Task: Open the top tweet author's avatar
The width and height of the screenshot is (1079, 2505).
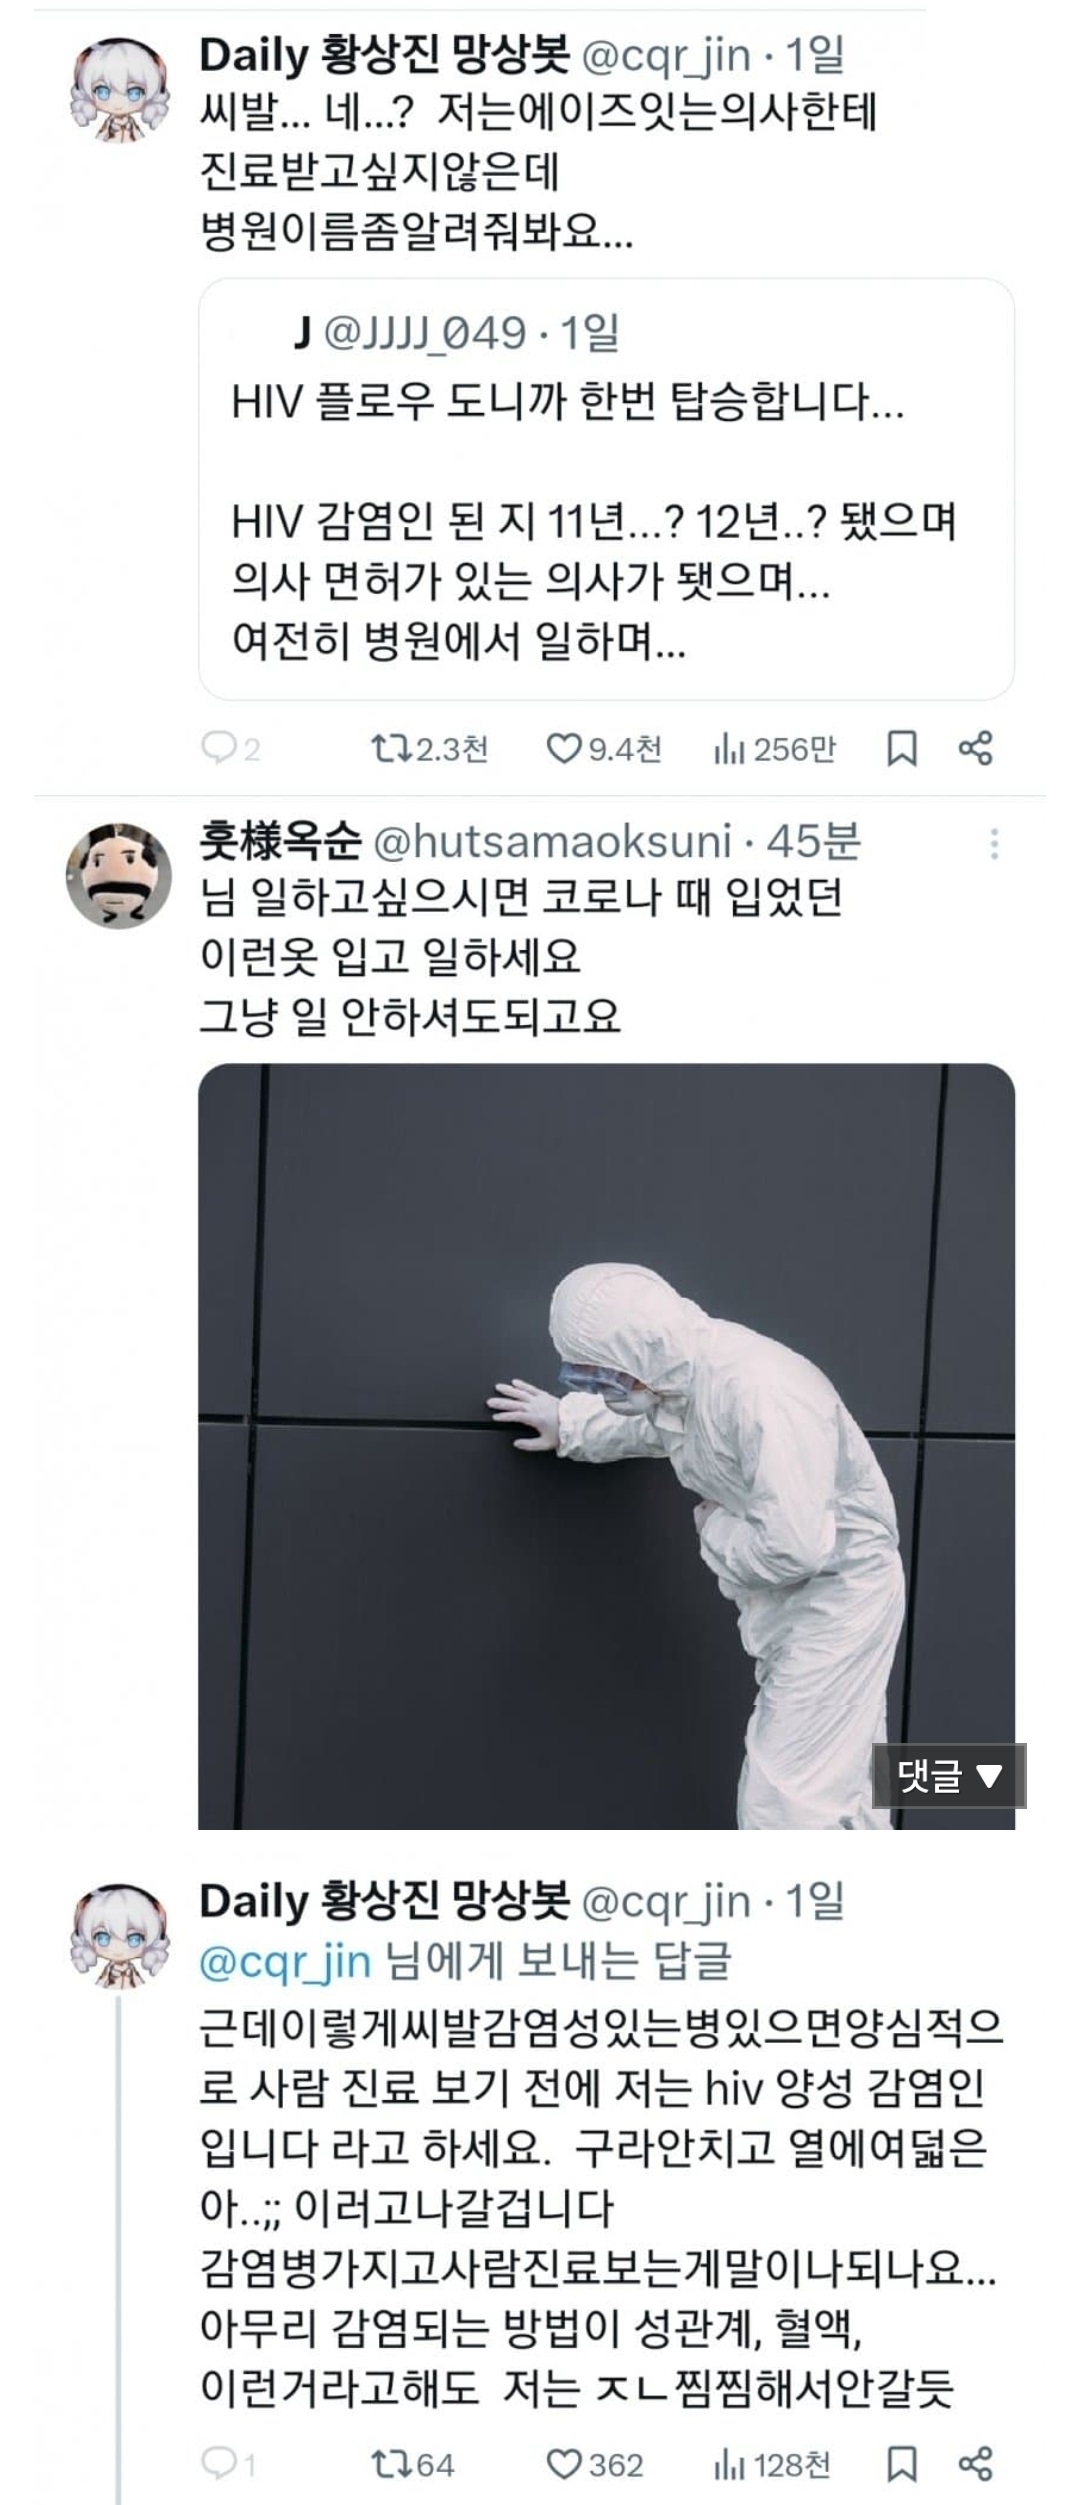Action: [119, 90]
